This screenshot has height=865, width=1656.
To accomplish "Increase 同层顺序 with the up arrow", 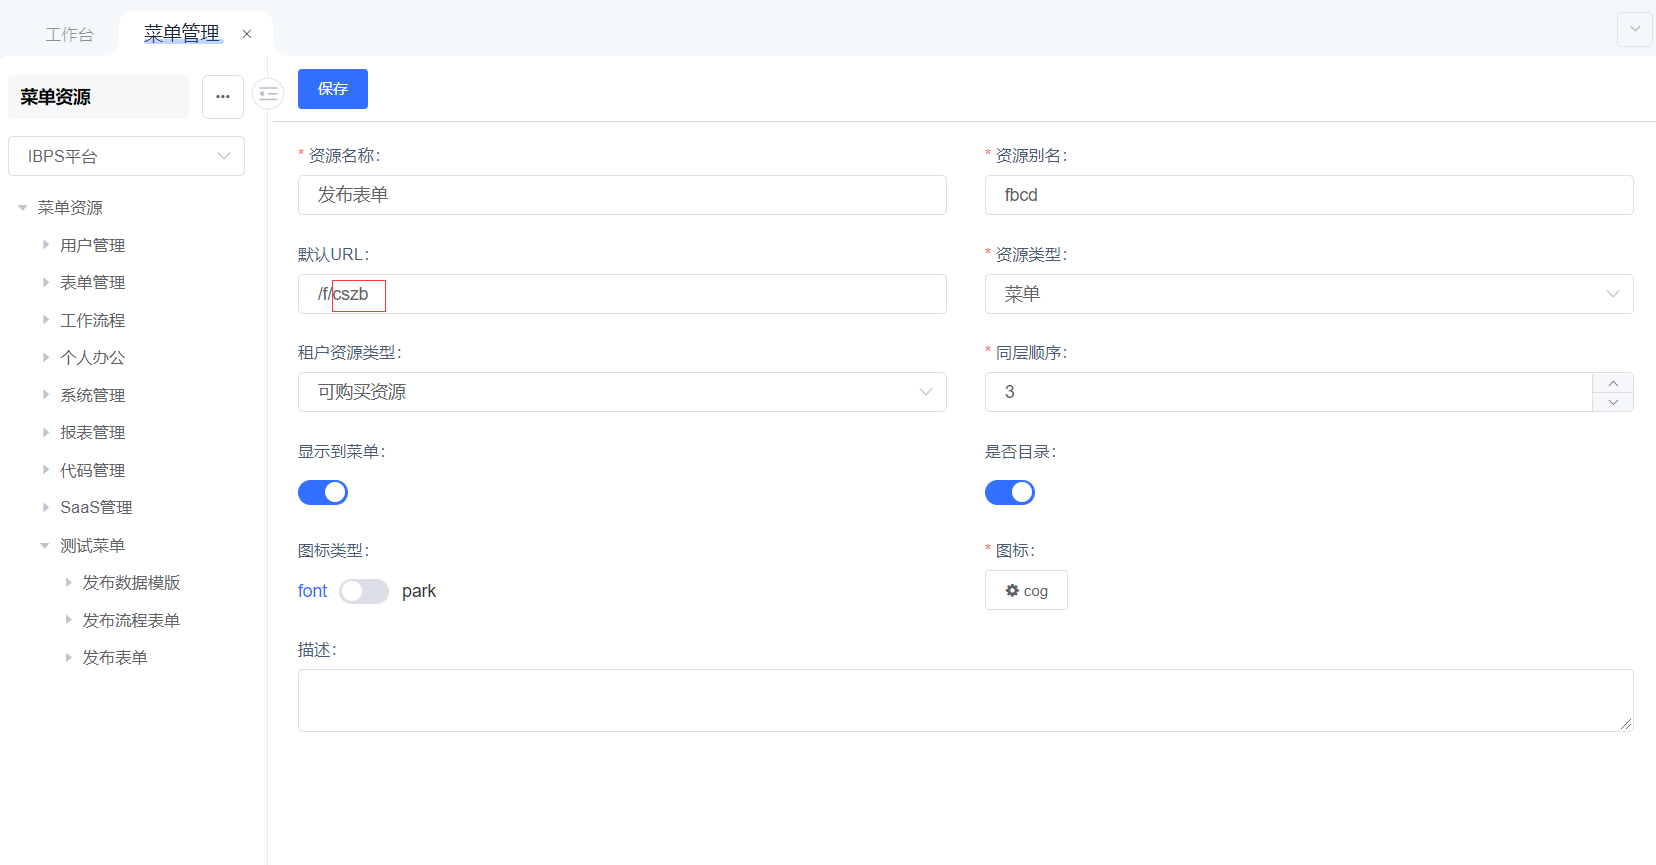I will click(x=1612, y=383).
